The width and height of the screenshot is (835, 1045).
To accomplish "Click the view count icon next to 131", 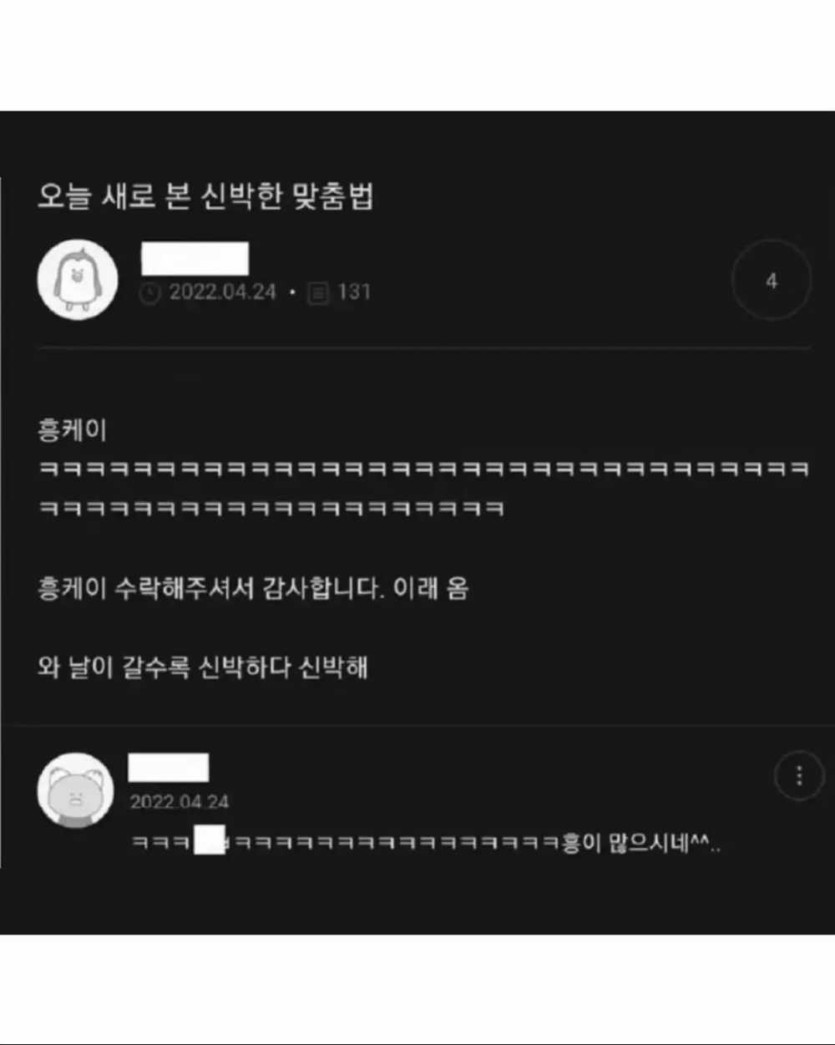I will pos(318,293).
